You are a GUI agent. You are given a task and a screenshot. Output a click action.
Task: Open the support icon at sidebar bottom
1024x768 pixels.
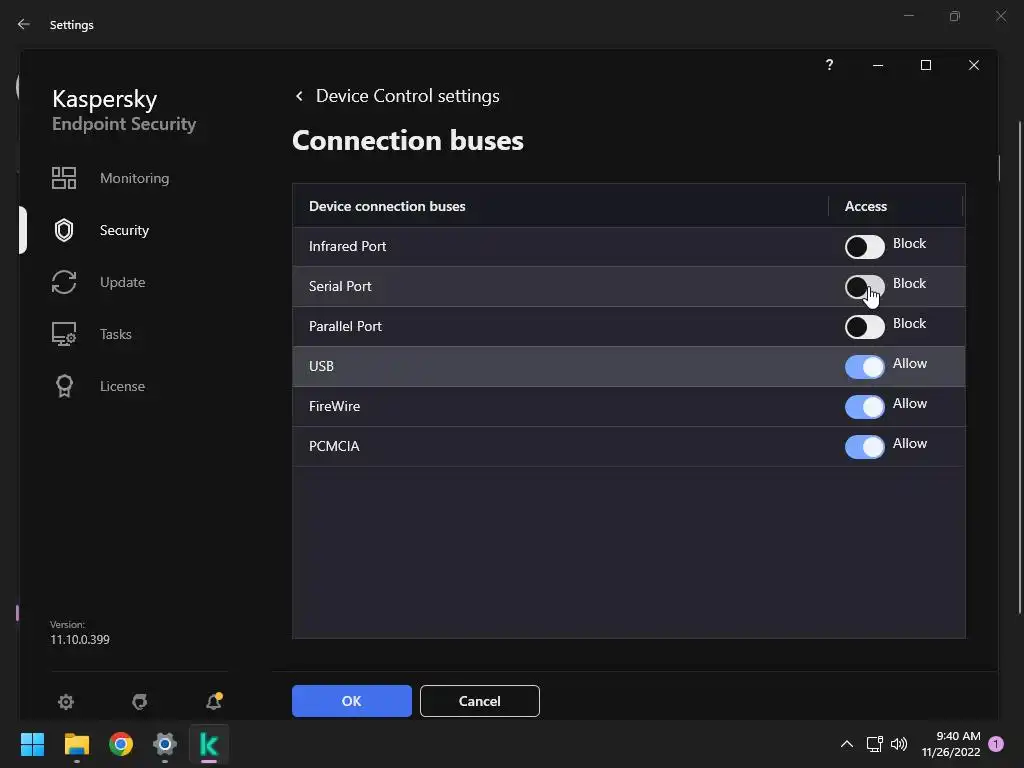tap(140, 701)
